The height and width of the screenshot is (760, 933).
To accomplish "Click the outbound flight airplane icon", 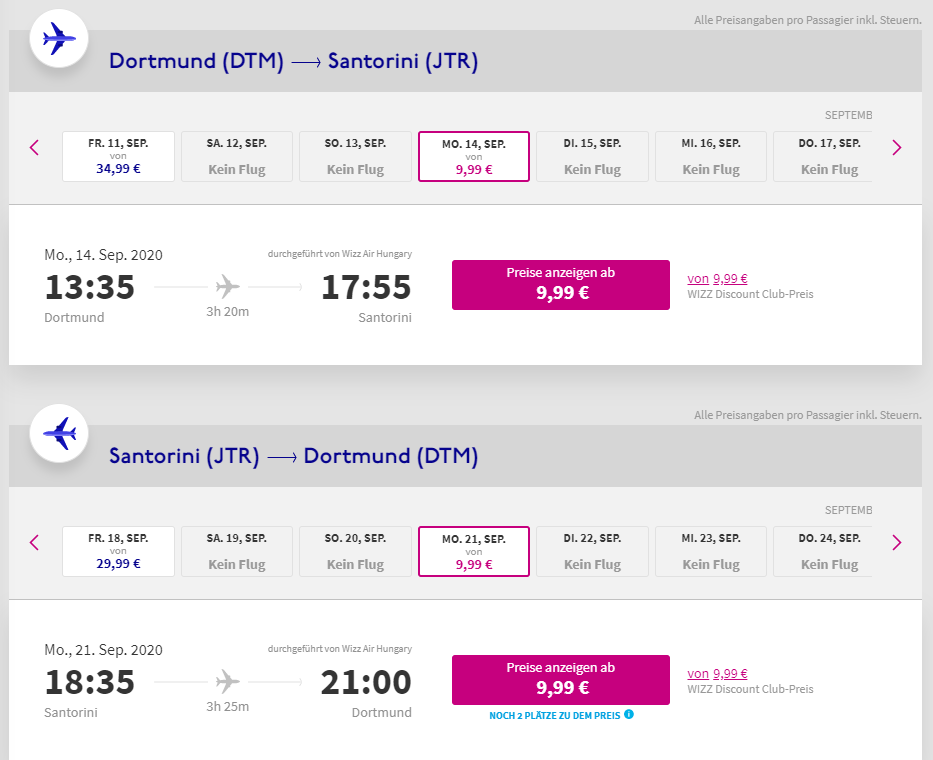I will [59, 39].
